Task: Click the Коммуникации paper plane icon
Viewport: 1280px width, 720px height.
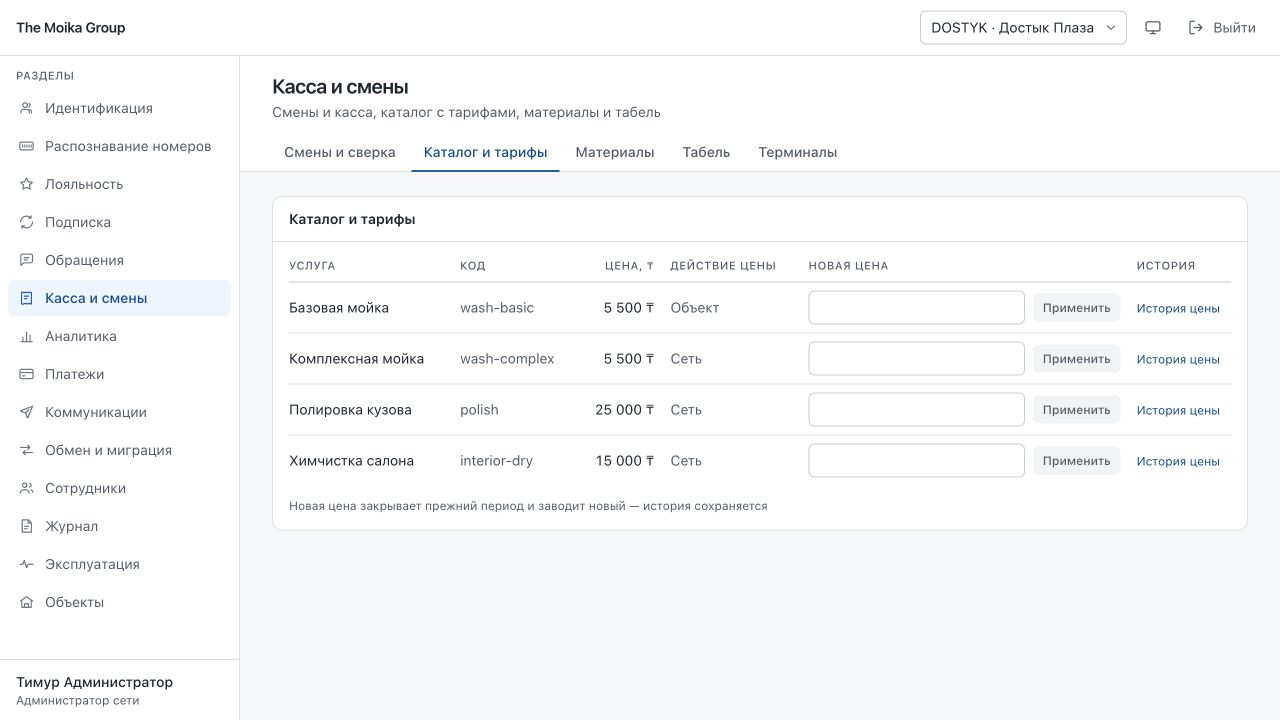Action: (27, 412)
